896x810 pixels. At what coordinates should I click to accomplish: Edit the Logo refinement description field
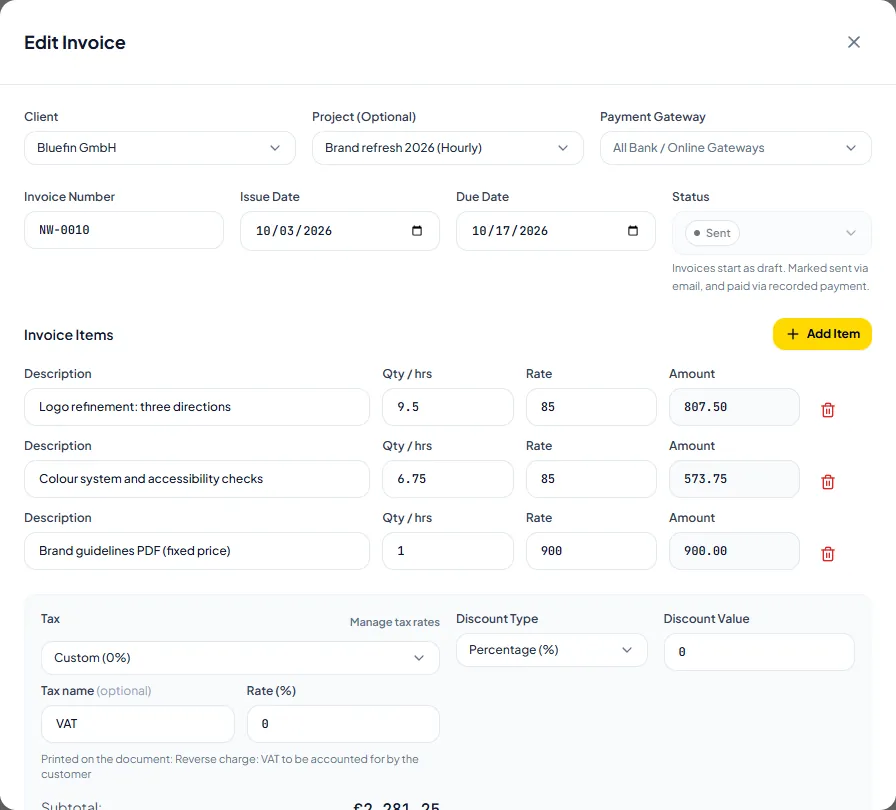197,407
